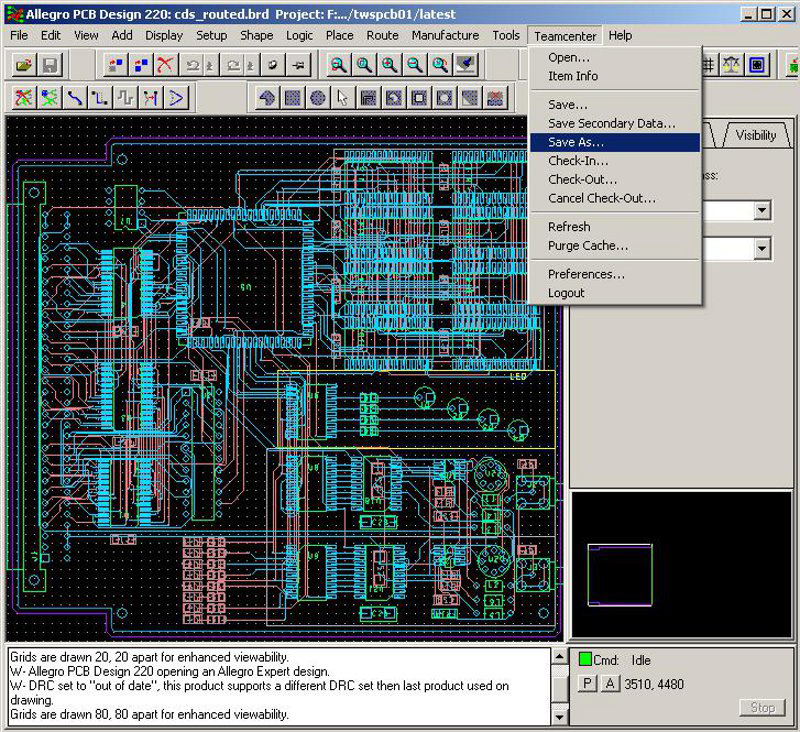Screen dimensions: 800x732
Task: Choose Save Secondary Data... entry
Action: click(x=615, y=123)
